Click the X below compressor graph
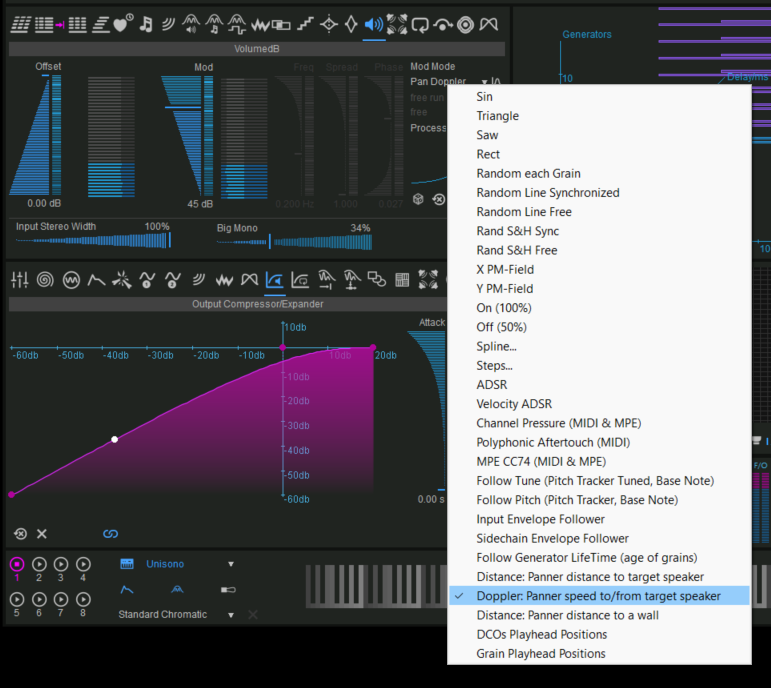Screen dimensions: 771x688 tap(42, 534)
